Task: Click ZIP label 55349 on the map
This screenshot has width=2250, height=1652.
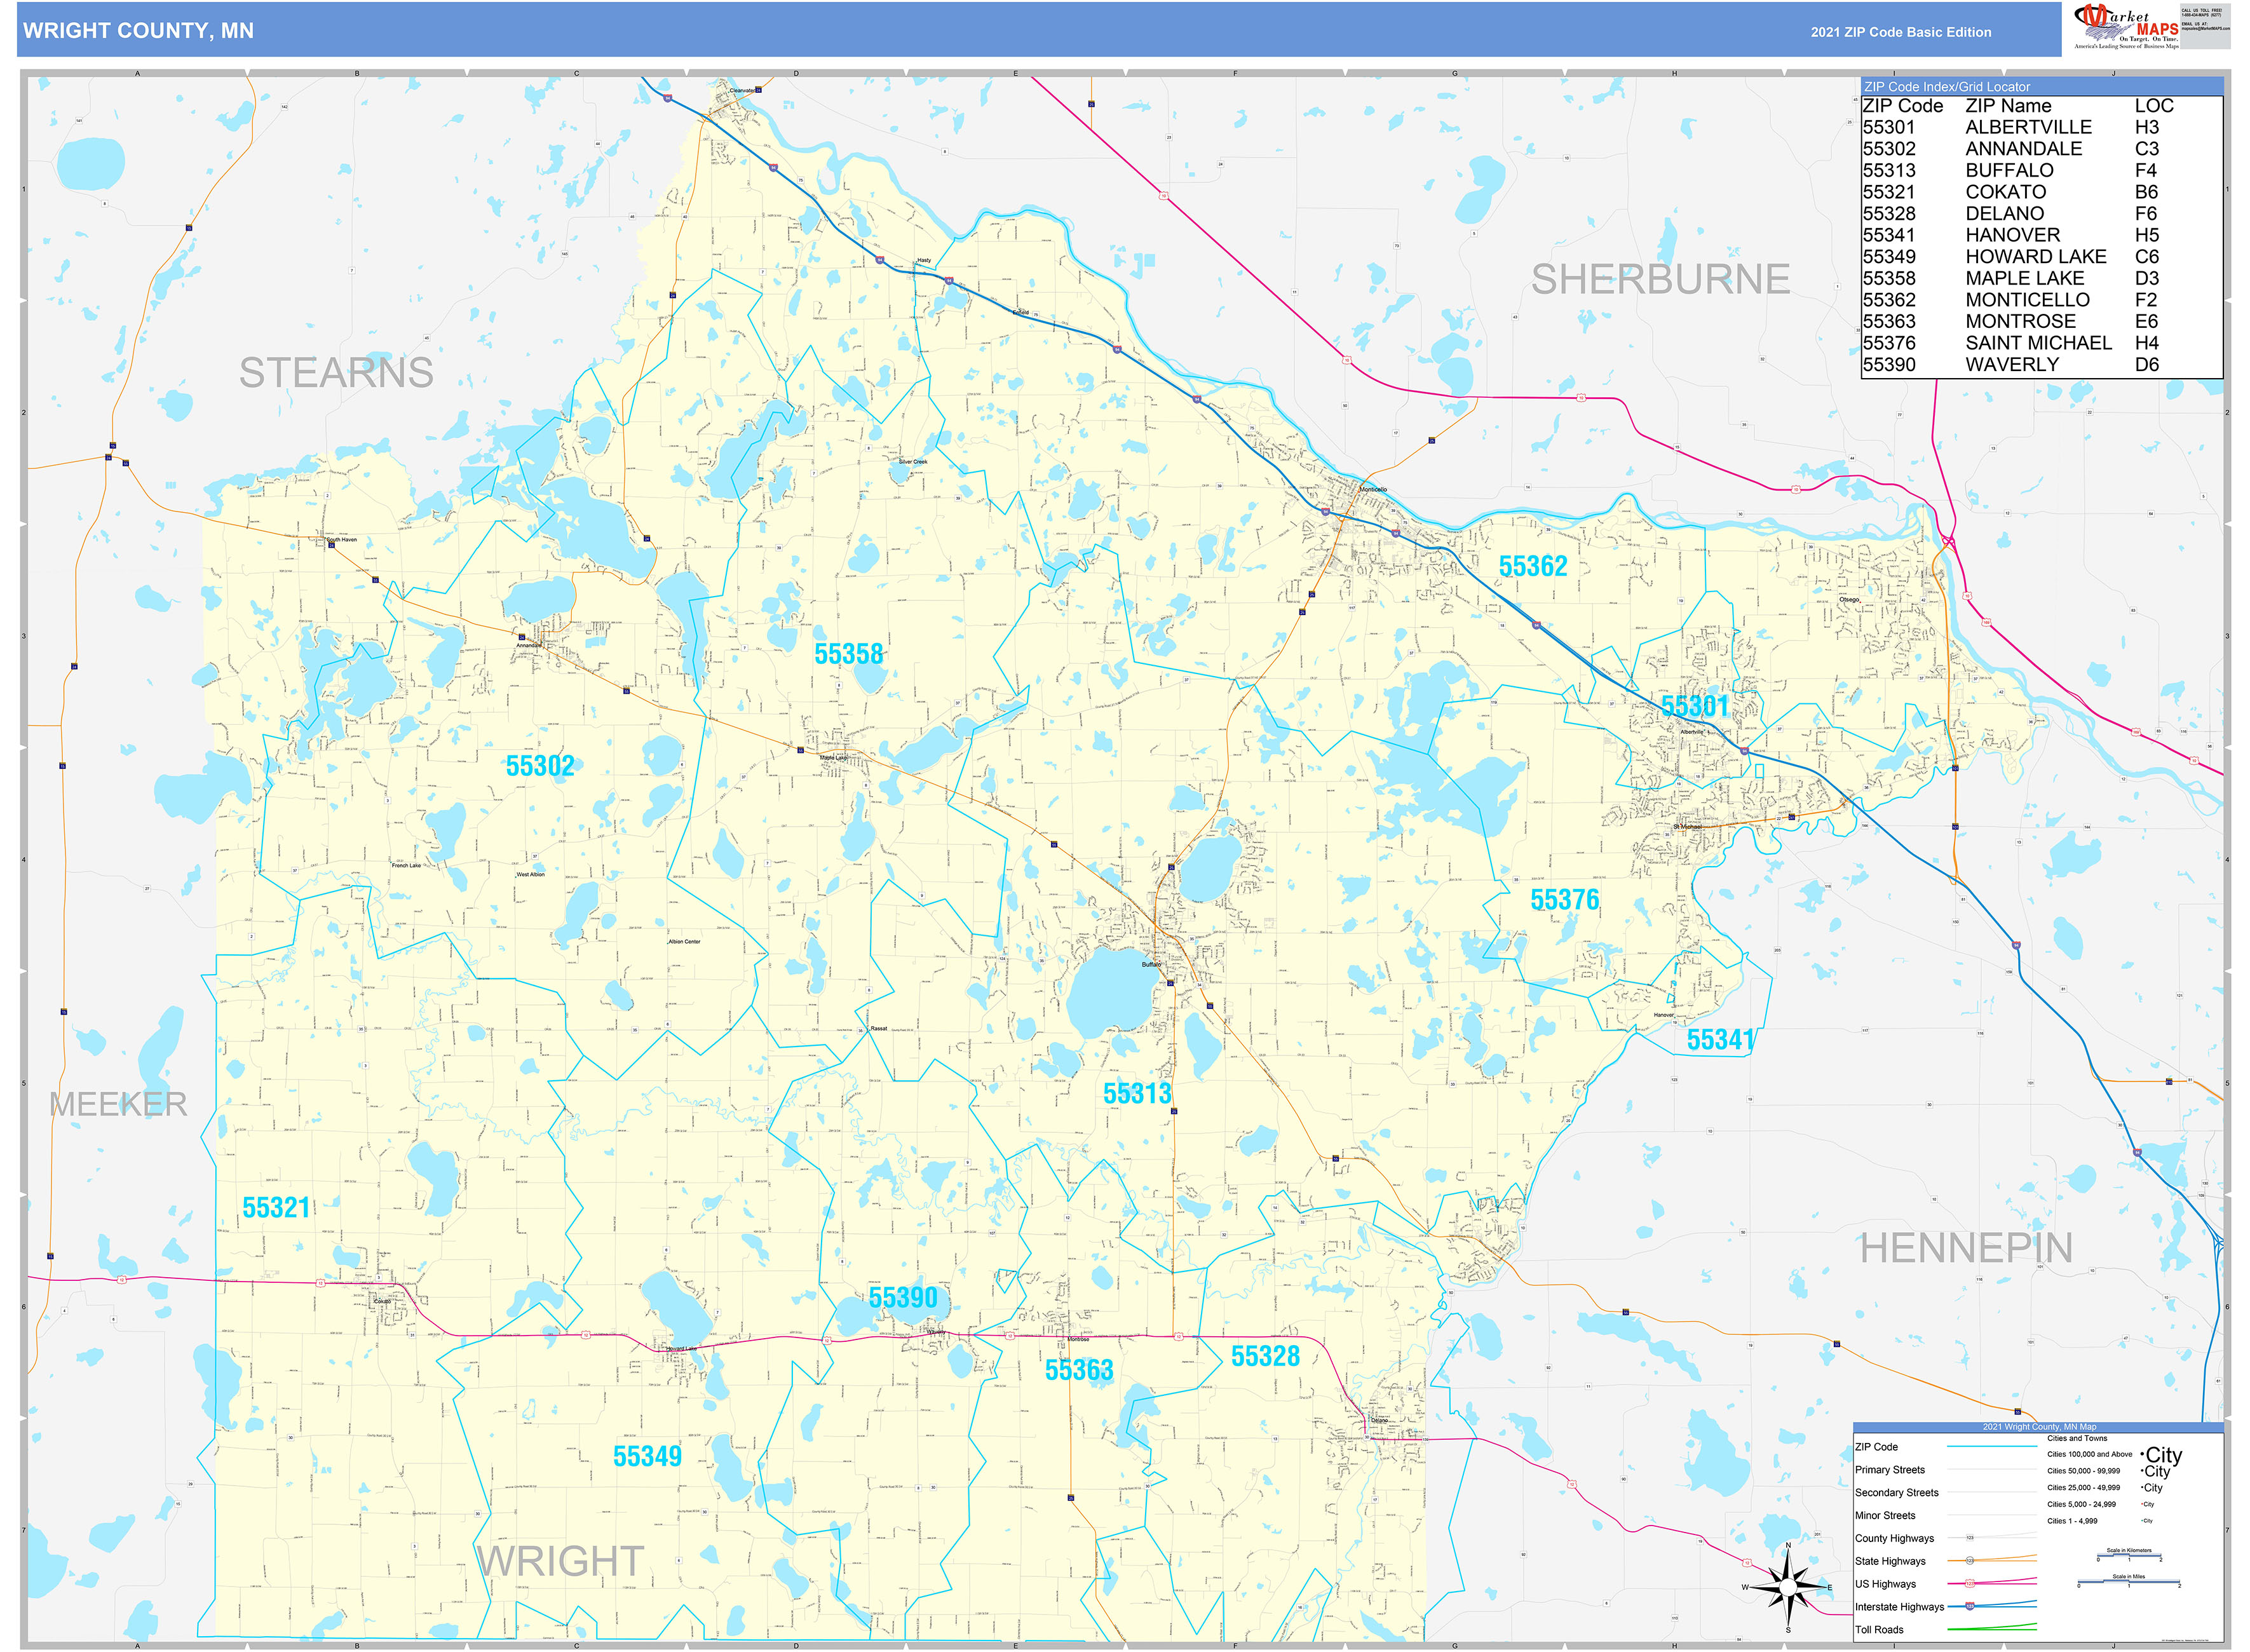Action: click(647, 1456)
